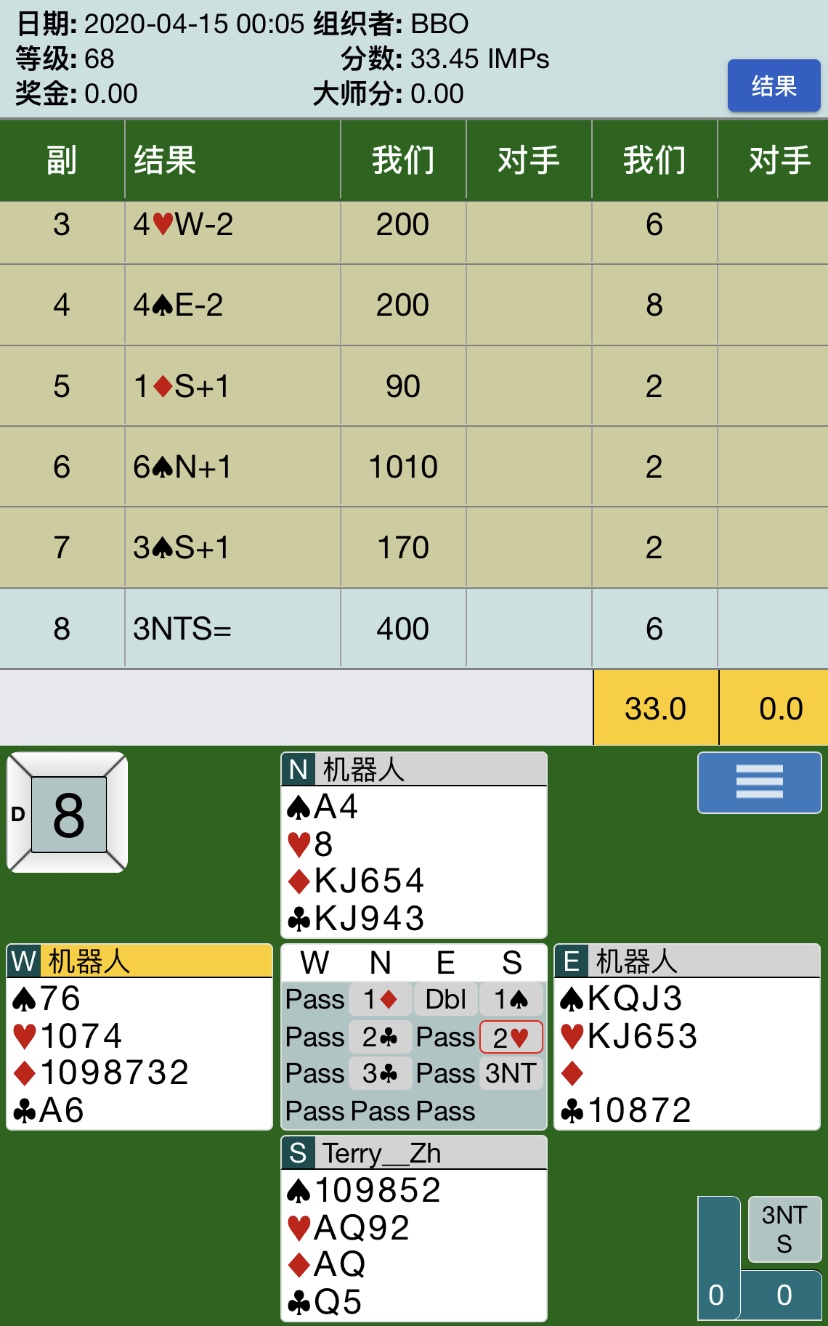The width and height of the screenshot is (828, 1326).
Task: Click the first 我们 score column header
Action: click(403, 159)
